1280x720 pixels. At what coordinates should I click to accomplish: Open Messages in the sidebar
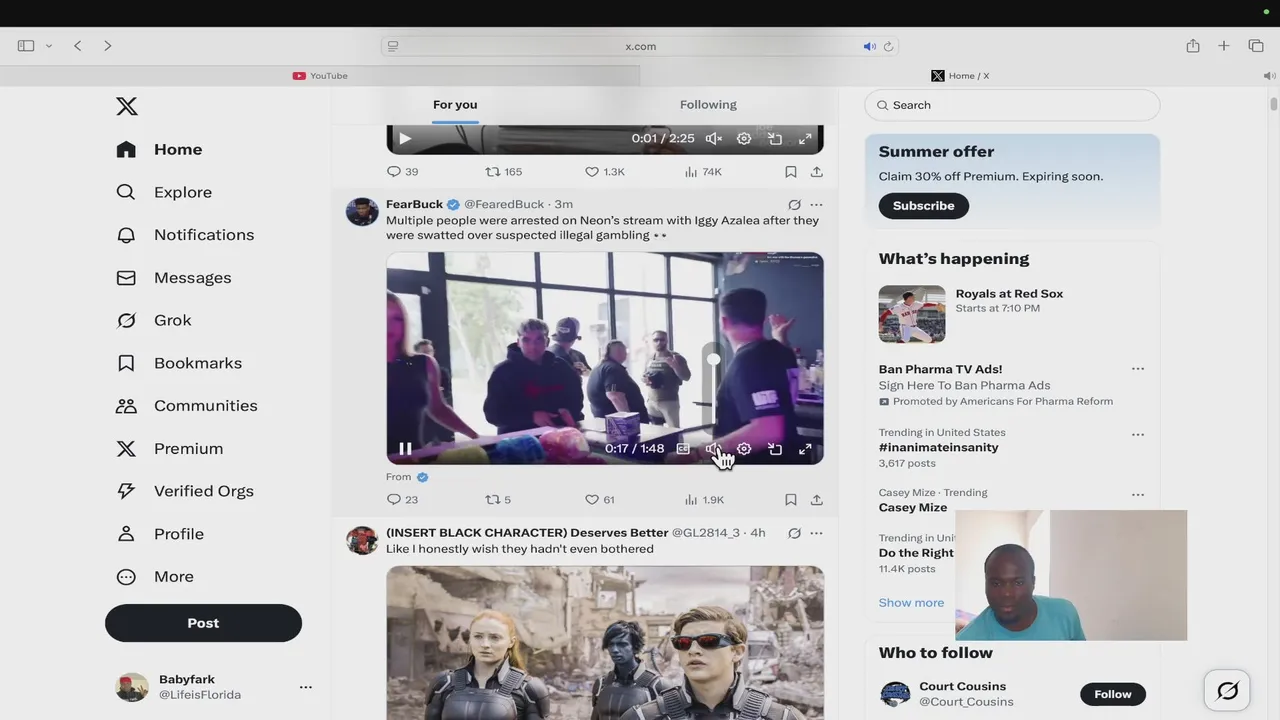click(x=173, y=277)
